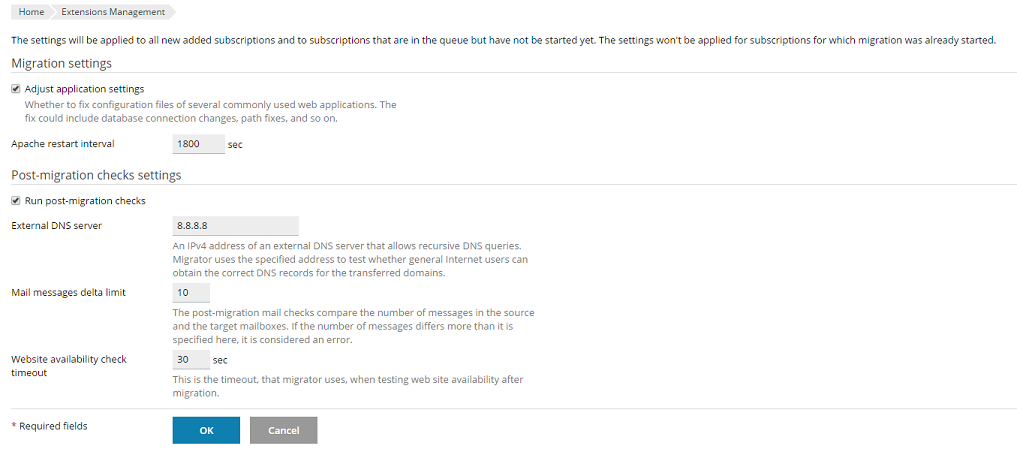Open the Extensions Management breadcrumb
Viewport: 1017px width, 461px height.
[112, 12]
